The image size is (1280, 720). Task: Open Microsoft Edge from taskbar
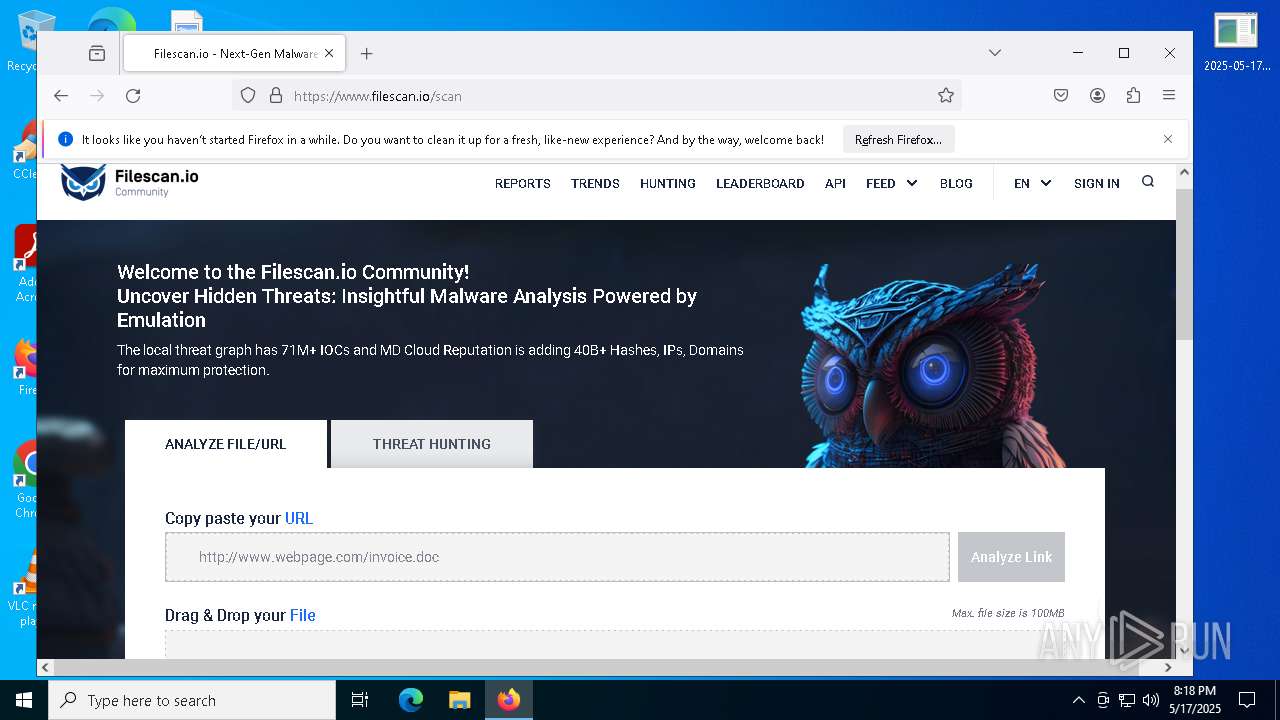coord(411,700)
